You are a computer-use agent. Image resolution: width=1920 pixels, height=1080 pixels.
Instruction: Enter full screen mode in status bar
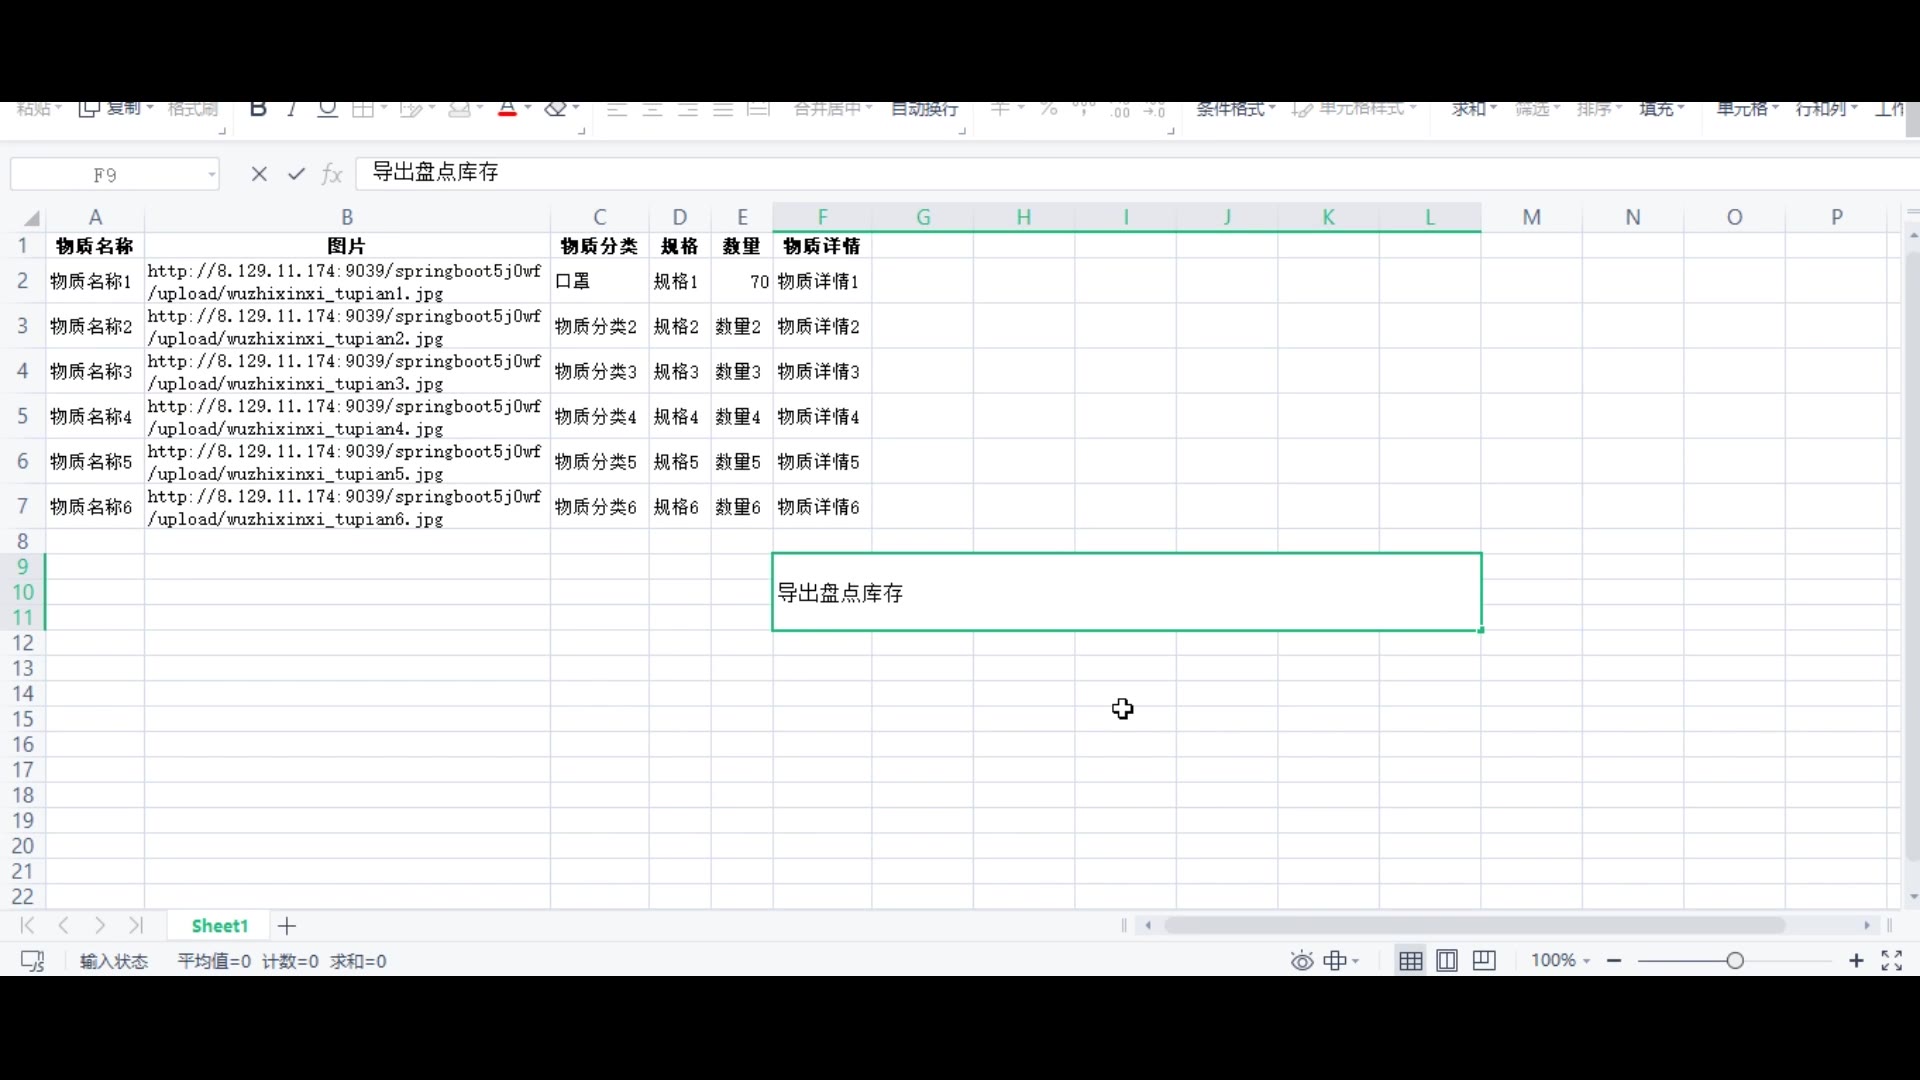click(1891, 961)
